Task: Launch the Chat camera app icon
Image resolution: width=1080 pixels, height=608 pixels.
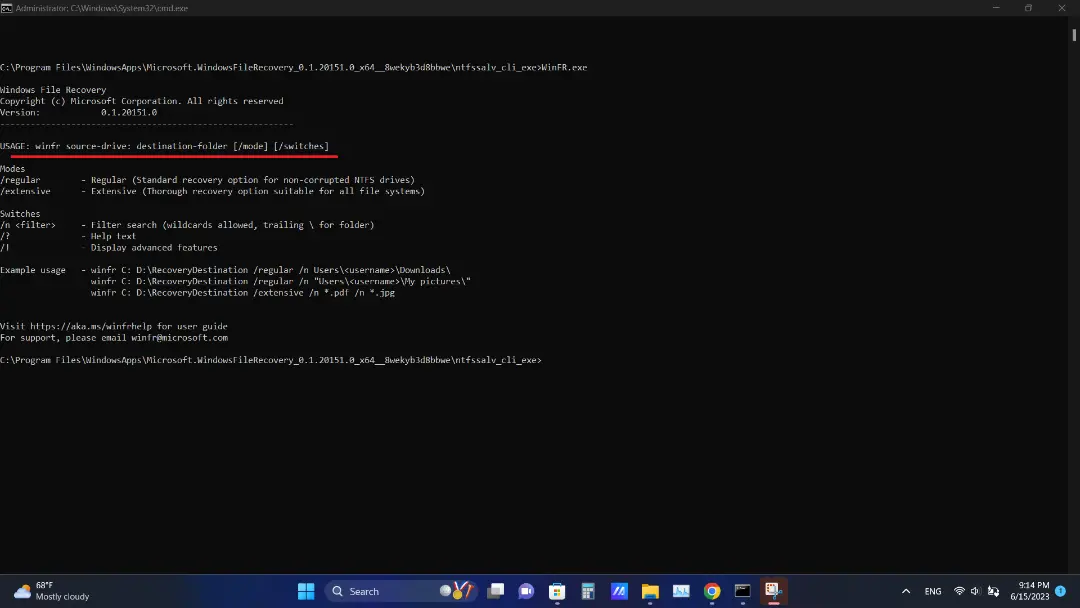Action: click(x=526, y=591)
